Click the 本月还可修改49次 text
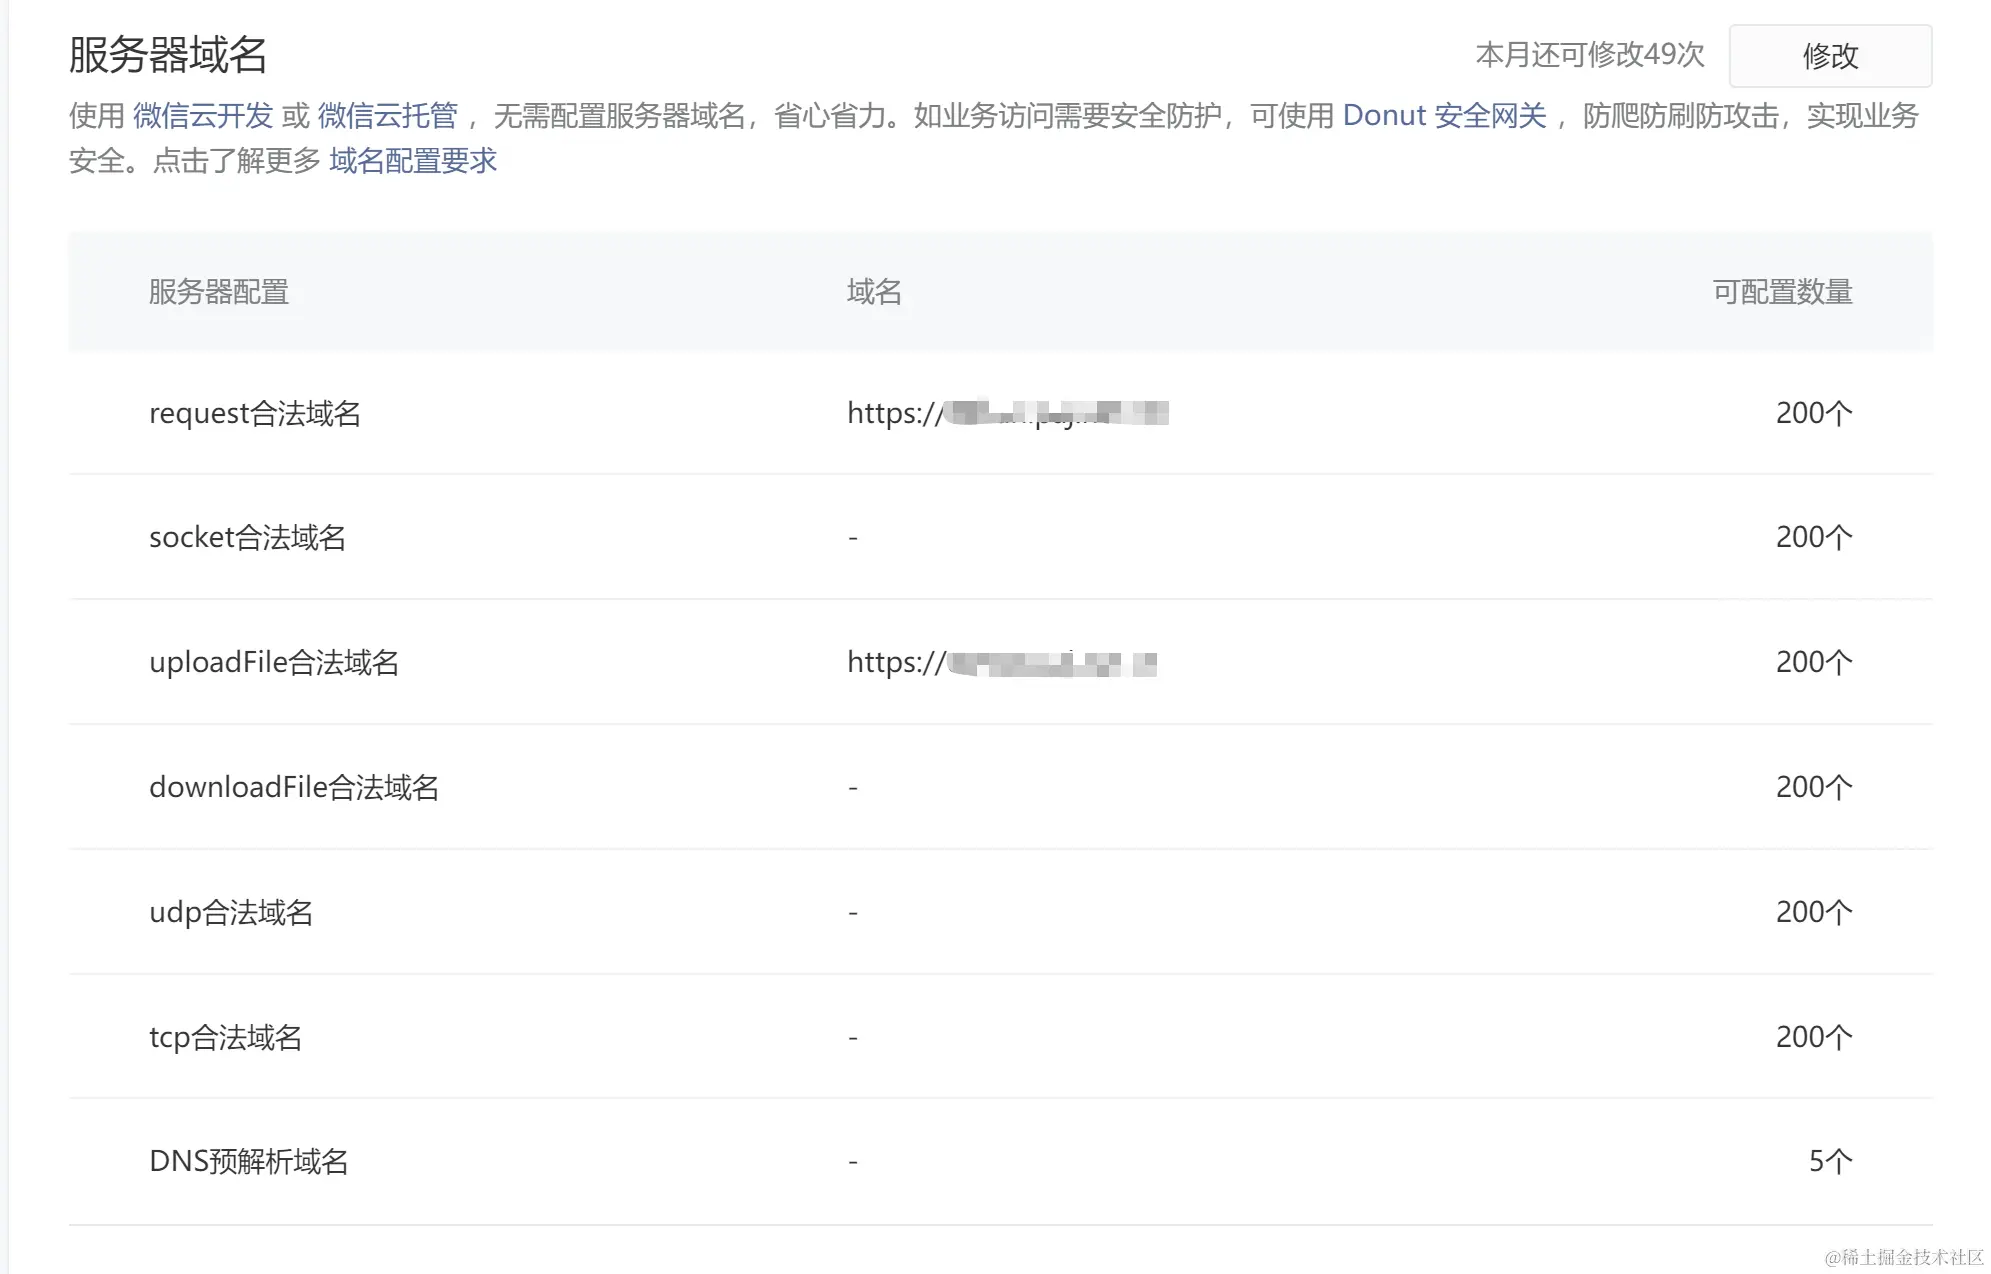 tap(1589, 55)
